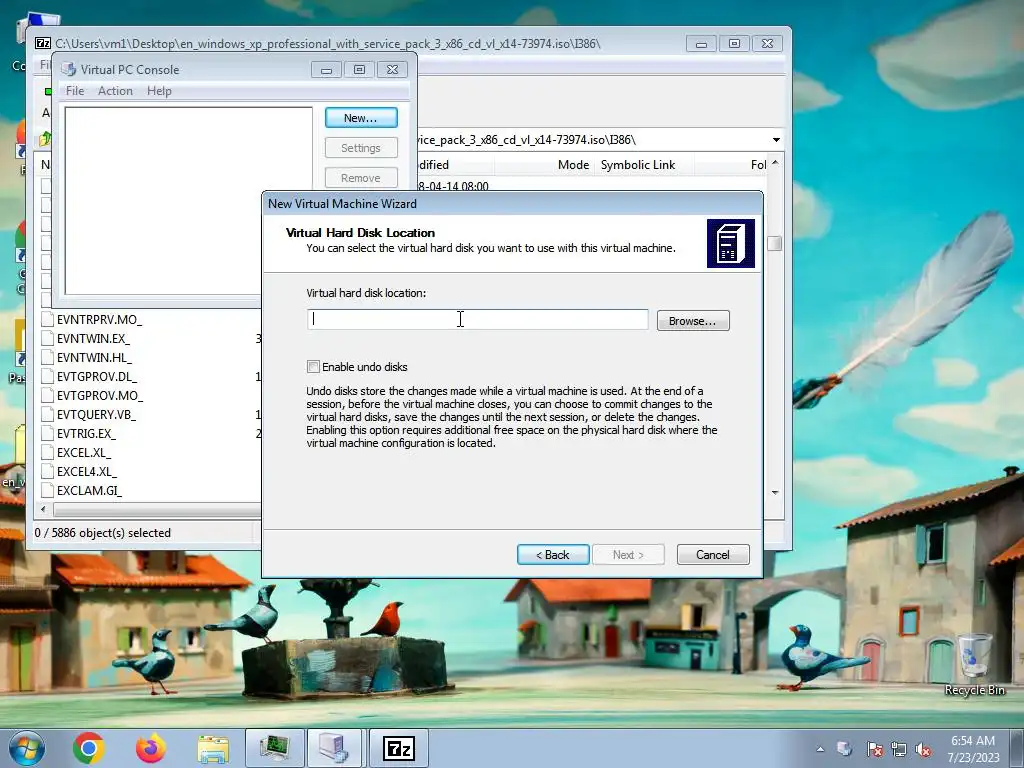This screenshot has height=768, width=1024.
Task: Launch Google Chrome from the taskbar
Action: pyautogui.click(x=89, y=748)
